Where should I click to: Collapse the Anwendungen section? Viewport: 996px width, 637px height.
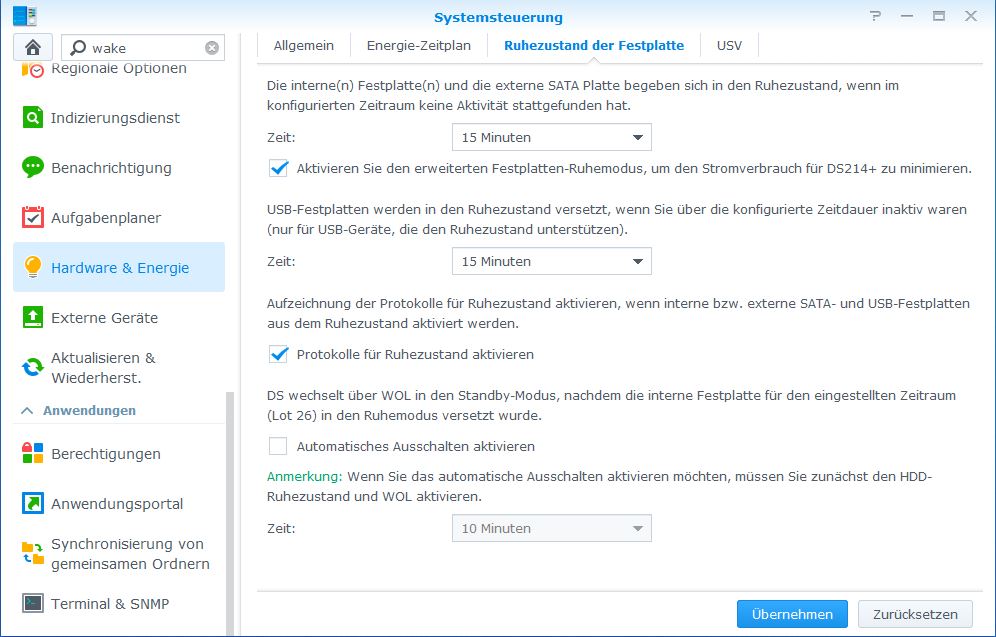pos(27,410)
